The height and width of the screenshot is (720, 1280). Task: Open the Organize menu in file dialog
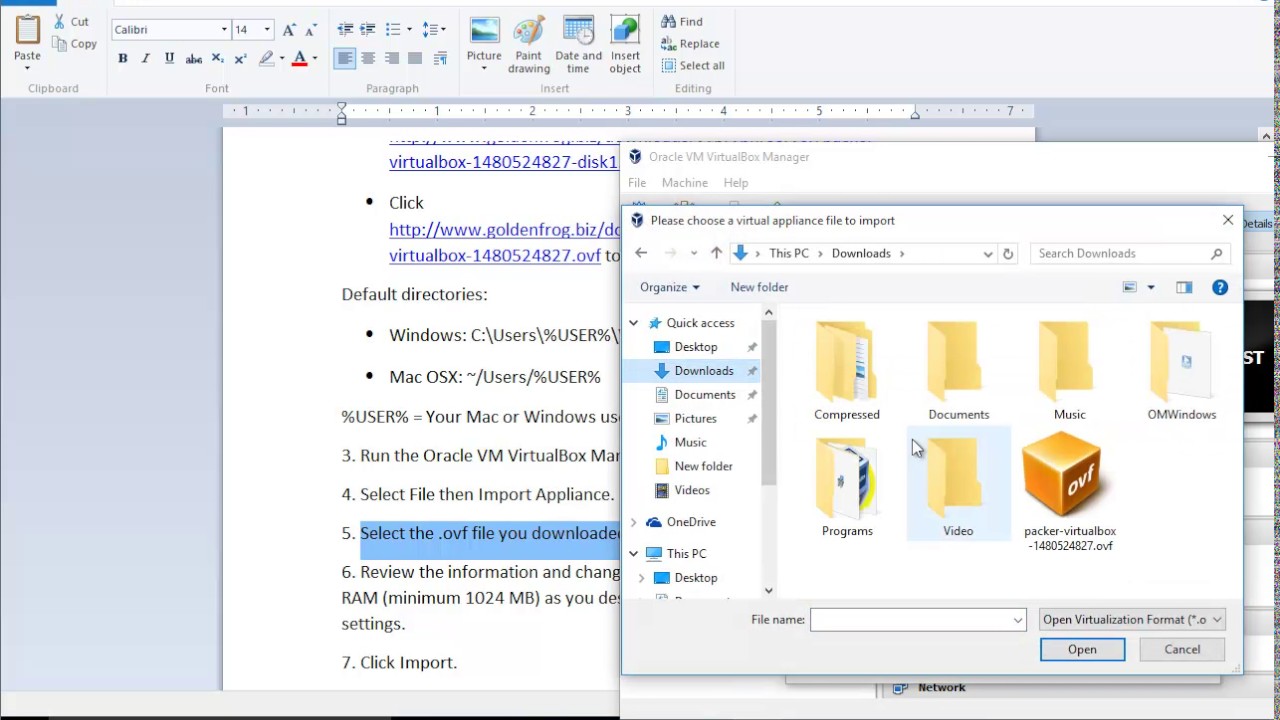coord(670,287)
